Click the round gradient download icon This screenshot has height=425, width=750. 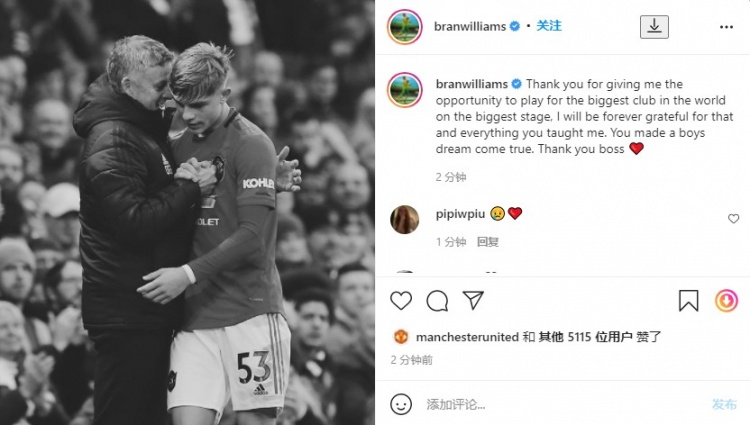(726, 301)
